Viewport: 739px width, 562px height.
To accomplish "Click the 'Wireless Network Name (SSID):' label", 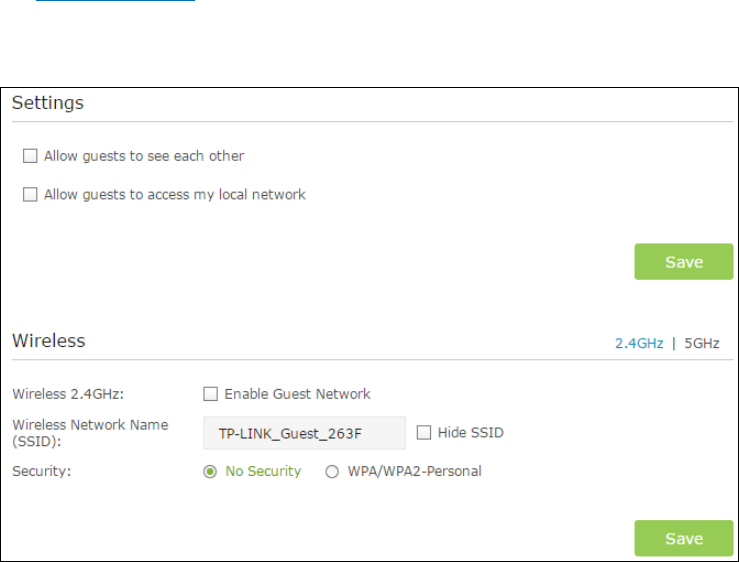I will (x=90, y=433).
